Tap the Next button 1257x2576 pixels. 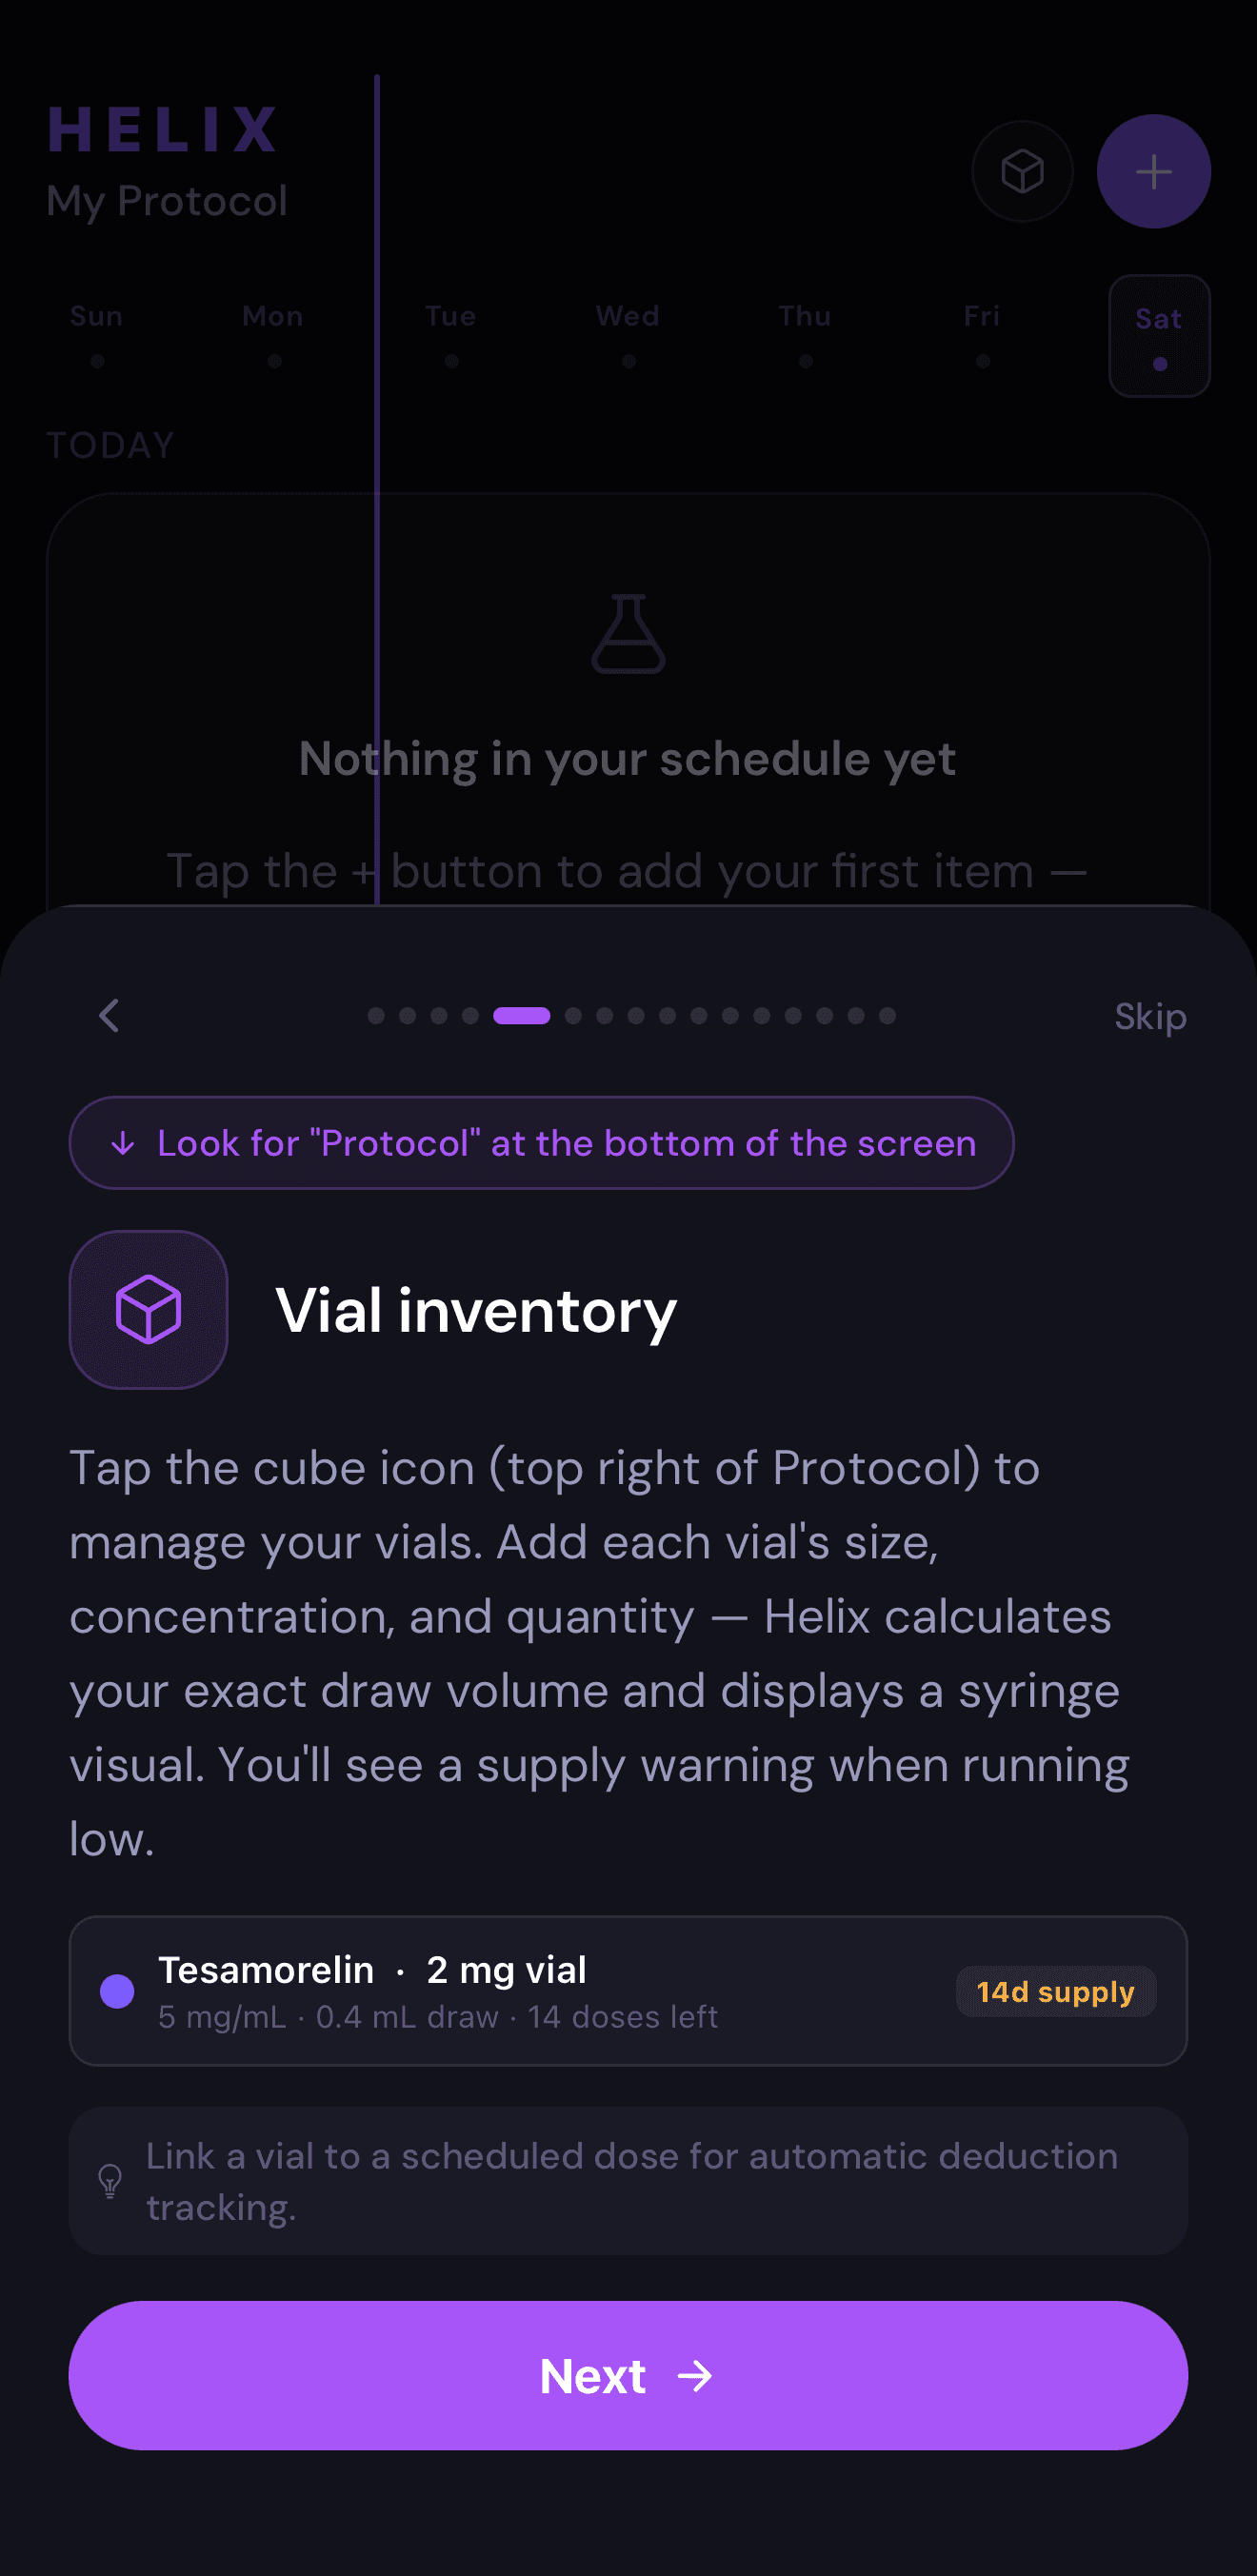pos(628,2377)
